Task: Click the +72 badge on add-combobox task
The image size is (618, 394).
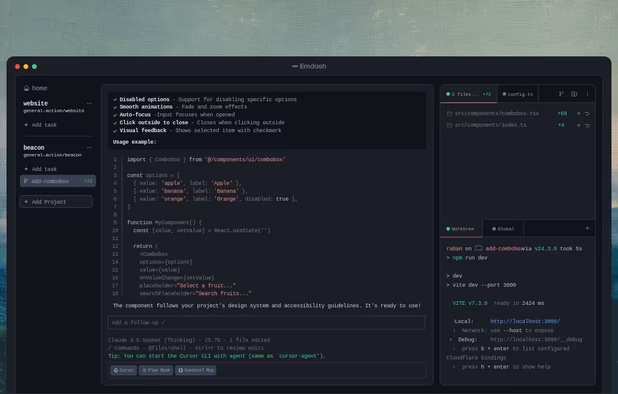Action: (88, 181)
